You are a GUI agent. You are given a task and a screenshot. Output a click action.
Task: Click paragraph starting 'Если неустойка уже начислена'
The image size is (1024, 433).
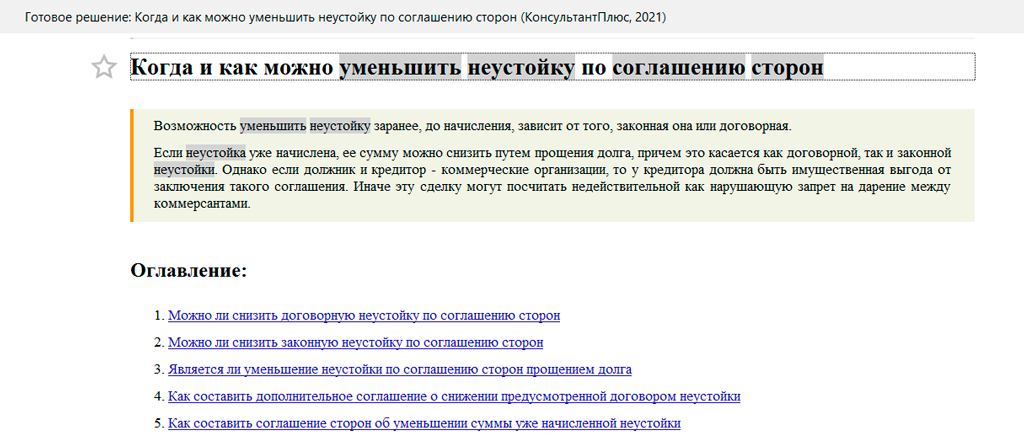pyautogui.click(x=552, y=178)
